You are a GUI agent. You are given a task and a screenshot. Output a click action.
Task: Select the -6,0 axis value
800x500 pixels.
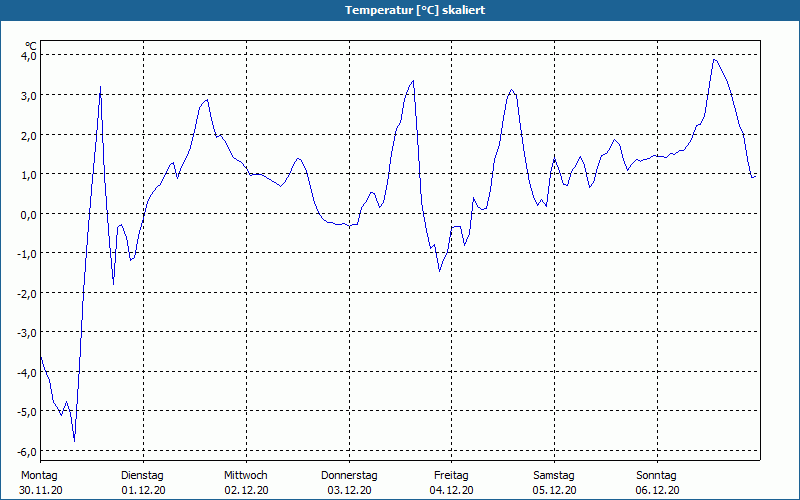pos(28,452)
